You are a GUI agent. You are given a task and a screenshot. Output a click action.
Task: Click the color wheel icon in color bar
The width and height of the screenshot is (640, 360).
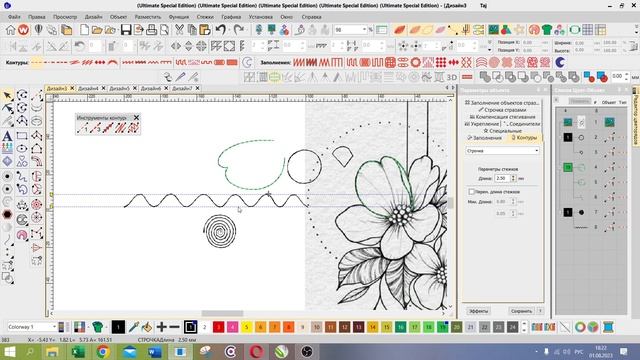[x=580, y=327]
